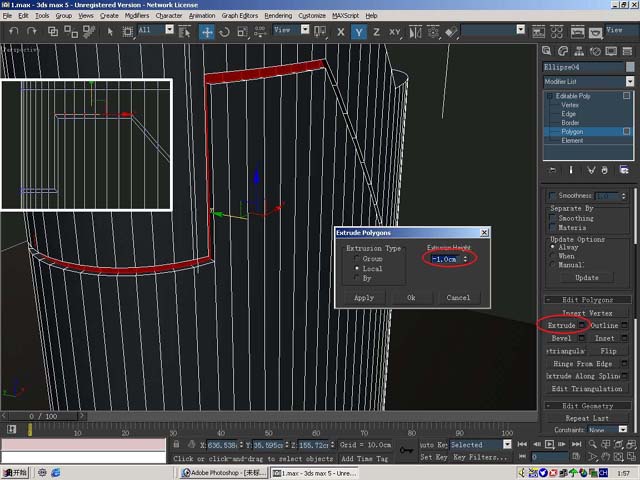This screenshot has height=480, width=640.
Task: Click the pin stack icon
Action: (551, 170)
